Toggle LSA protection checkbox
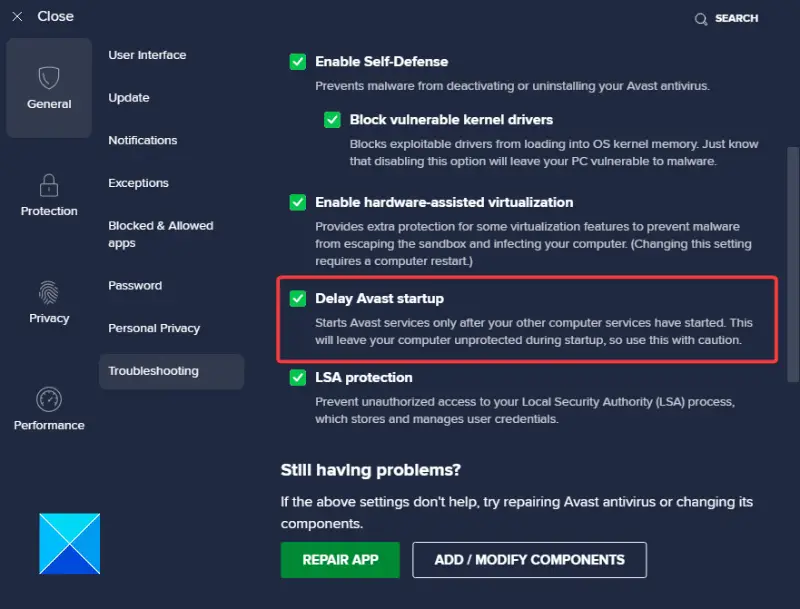Image resolution: width=800 pixels, height=609 pixels. point(298,377)
